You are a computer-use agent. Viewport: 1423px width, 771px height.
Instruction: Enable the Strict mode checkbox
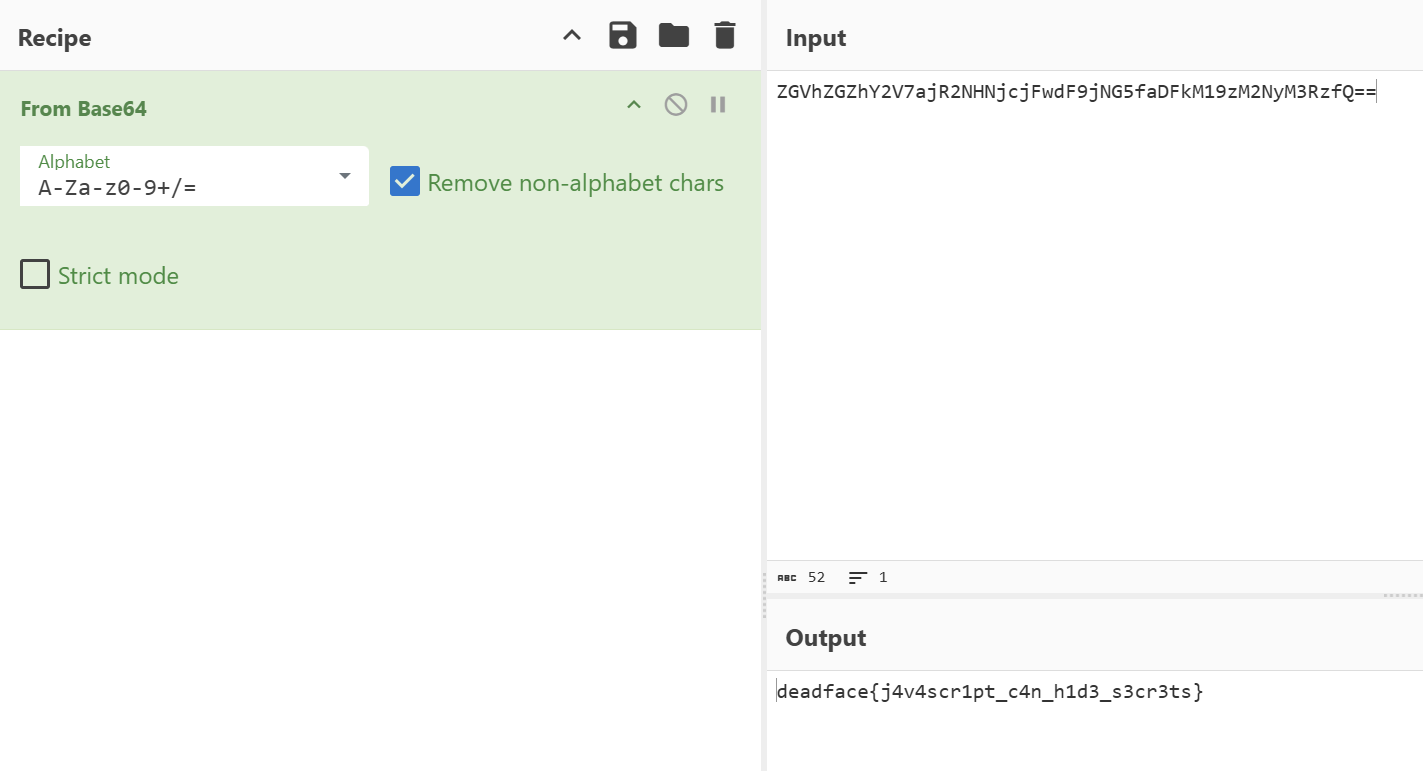[35, 275]
